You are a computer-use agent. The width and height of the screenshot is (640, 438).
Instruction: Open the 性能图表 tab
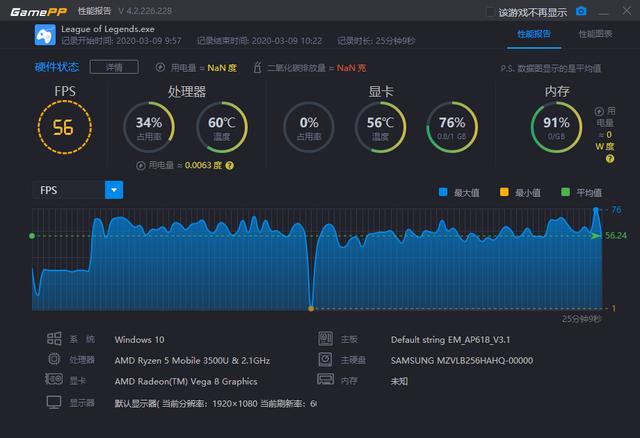(x=596, y=34)
